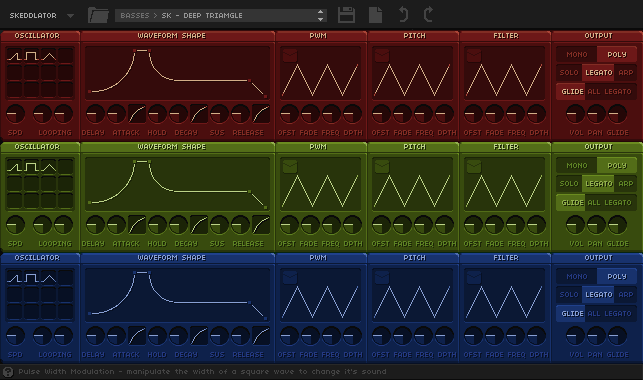Click the LEGATO glide option in the red row
Image resolution: width=643 pixels, height=380 pixels.
click(618, 91)
